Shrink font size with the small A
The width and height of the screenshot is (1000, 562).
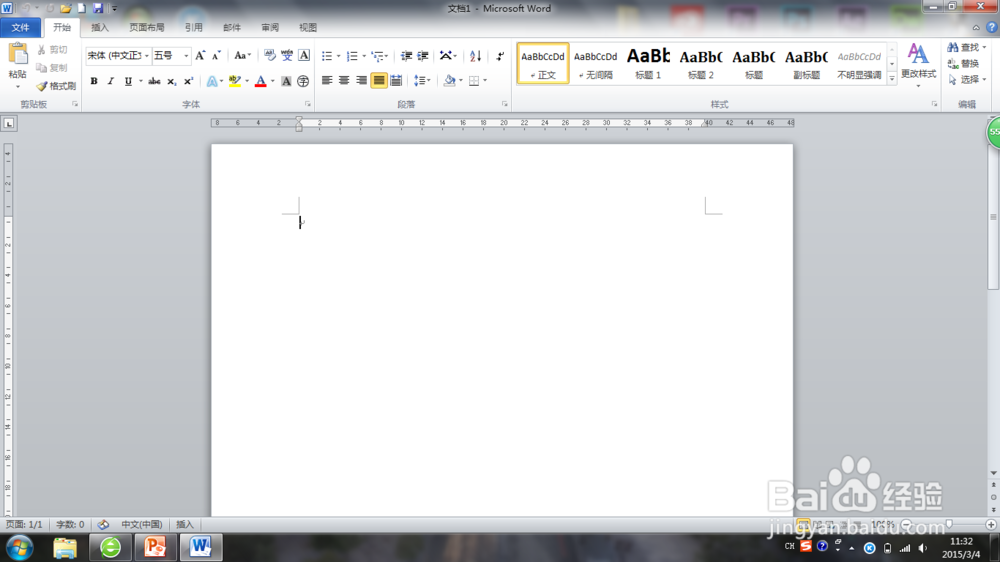point(216,56)
